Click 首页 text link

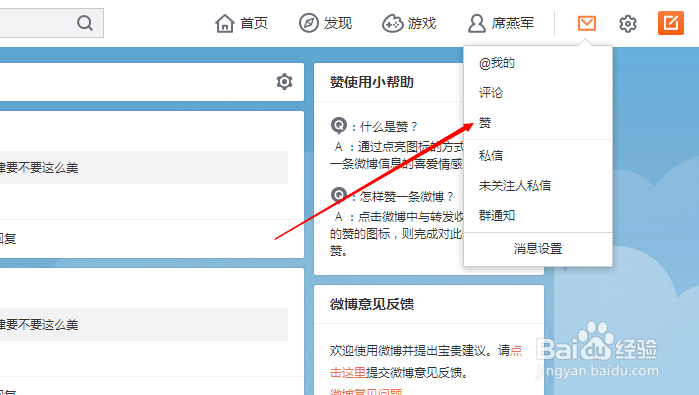pyautogui.click(x=254, y=23)
